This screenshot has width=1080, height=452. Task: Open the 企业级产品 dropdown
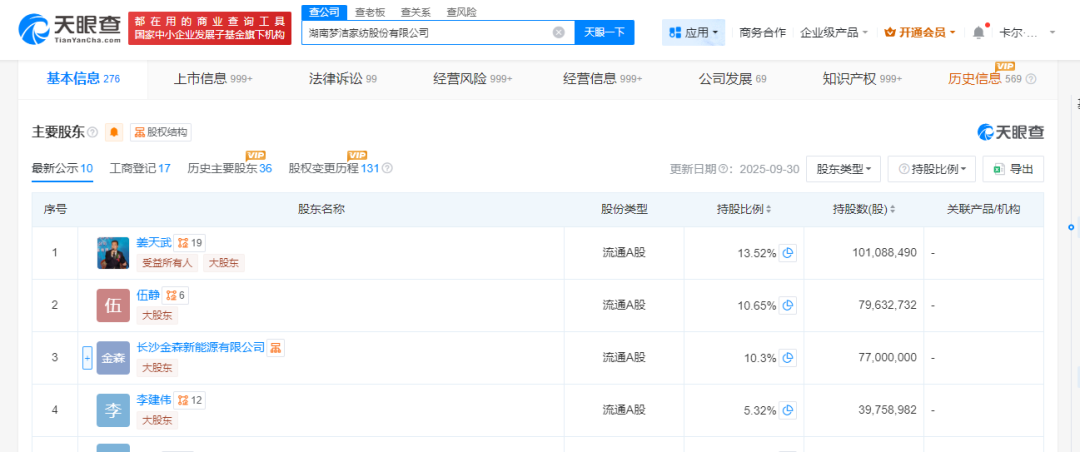point(833,32)
